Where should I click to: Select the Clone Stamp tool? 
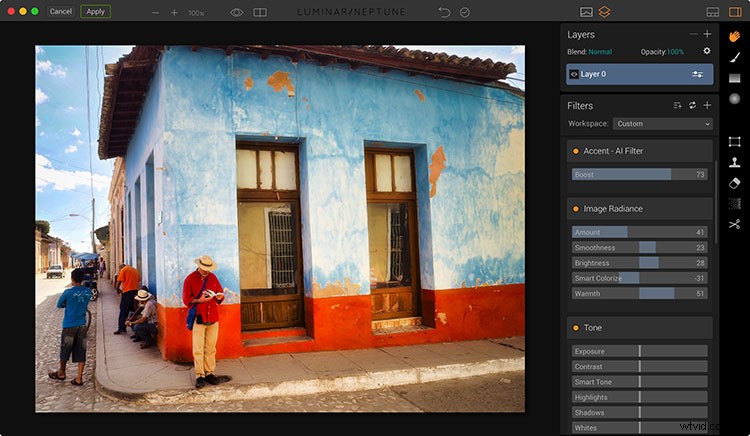pos(735,163)
